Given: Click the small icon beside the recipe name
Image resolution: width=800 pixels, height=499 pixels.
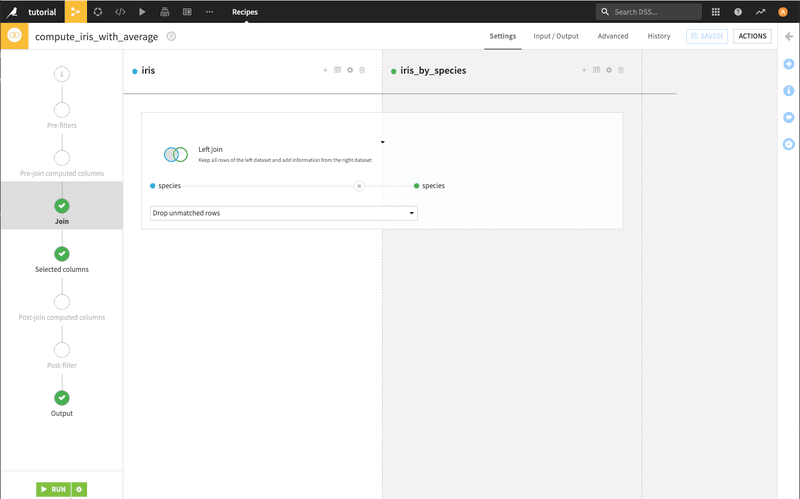Looking at the screenshot, I should coord(171,36).
